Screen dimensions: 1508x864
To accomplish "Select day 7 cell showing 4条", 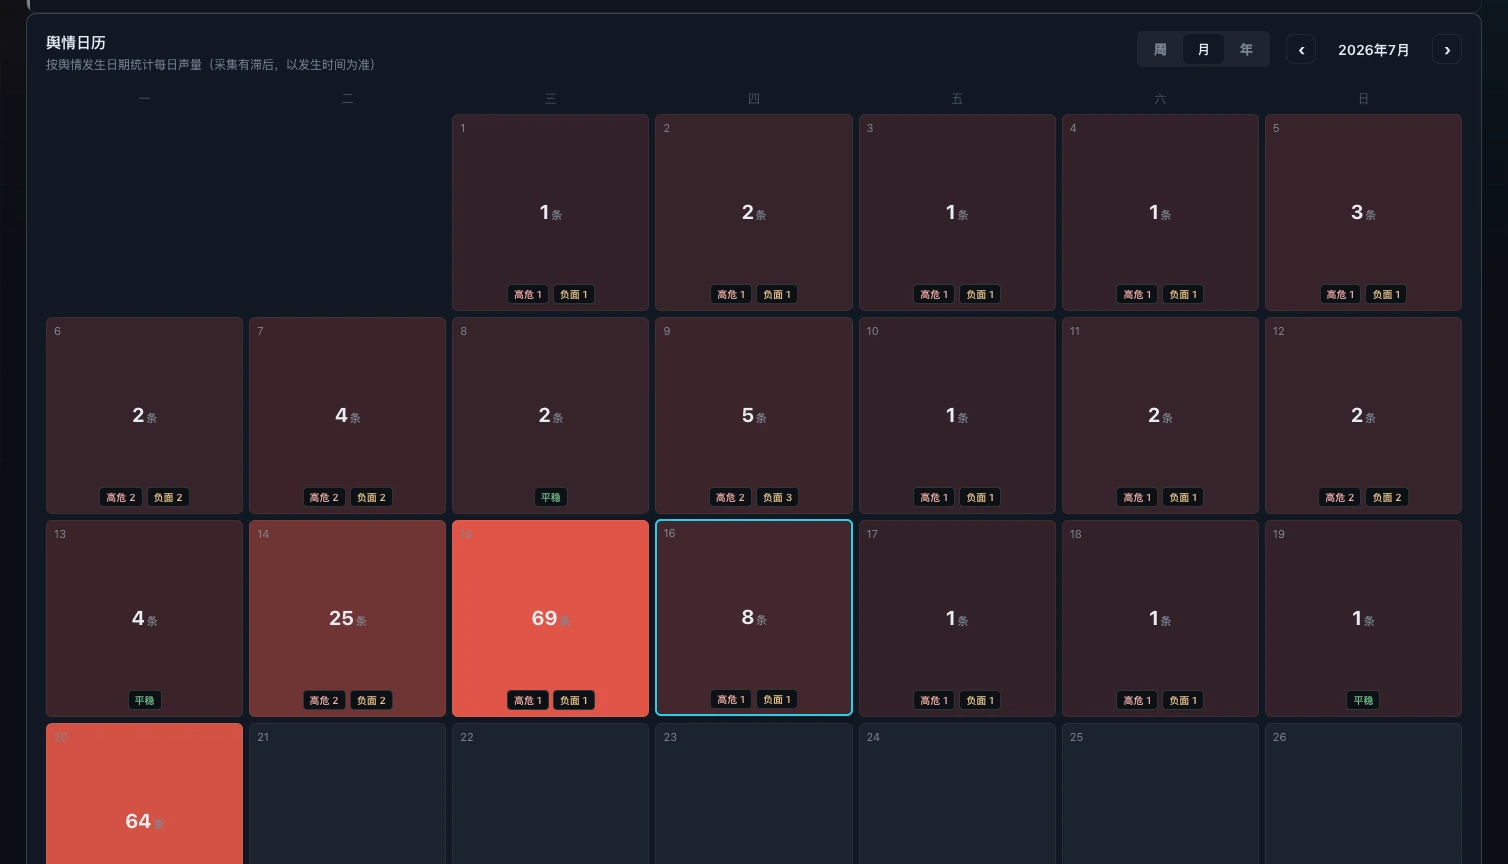I will coord(347,415).
